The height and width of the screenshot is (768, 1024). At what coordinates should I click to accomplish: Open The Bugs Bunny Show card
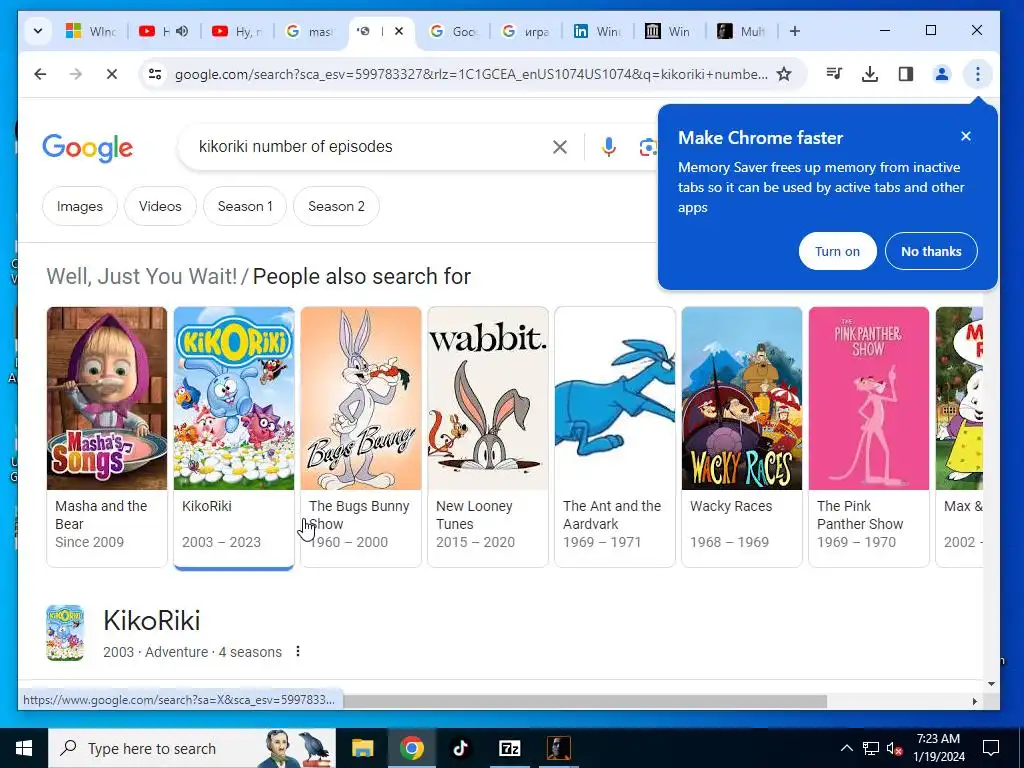360,437
